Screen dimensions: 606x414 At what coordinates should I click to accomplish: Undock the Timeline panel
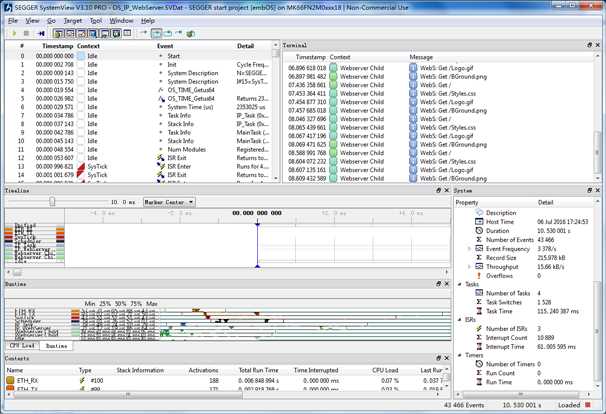coord(438,190)
